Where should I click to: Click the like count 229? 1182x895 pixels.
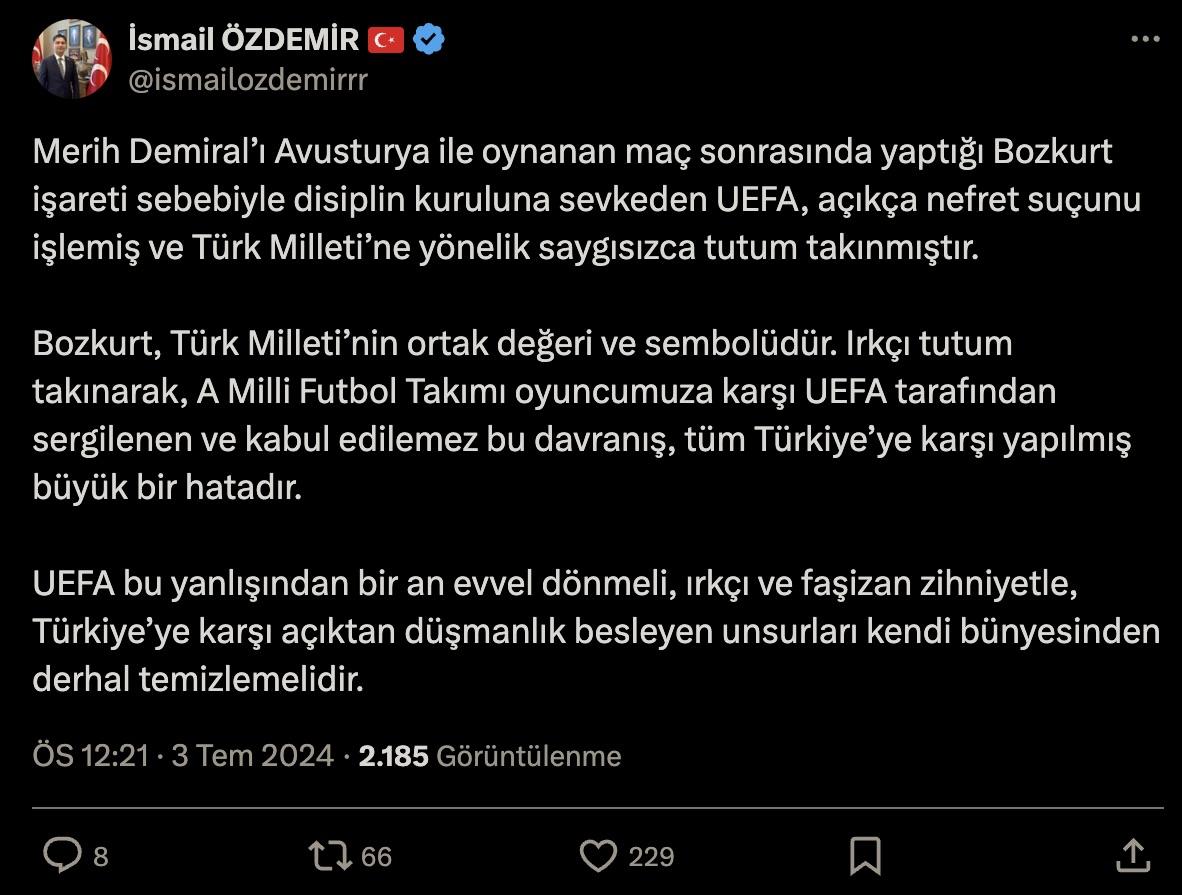(x=651, y=857)
